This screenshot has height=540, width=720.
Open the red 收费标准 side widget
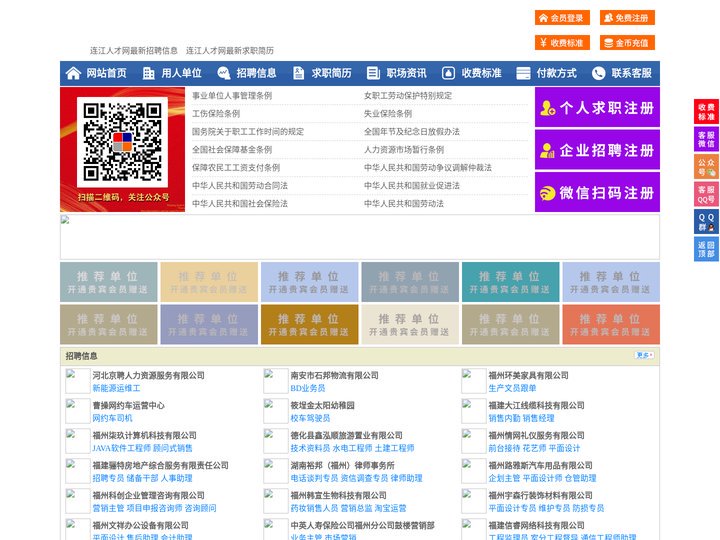706,112
